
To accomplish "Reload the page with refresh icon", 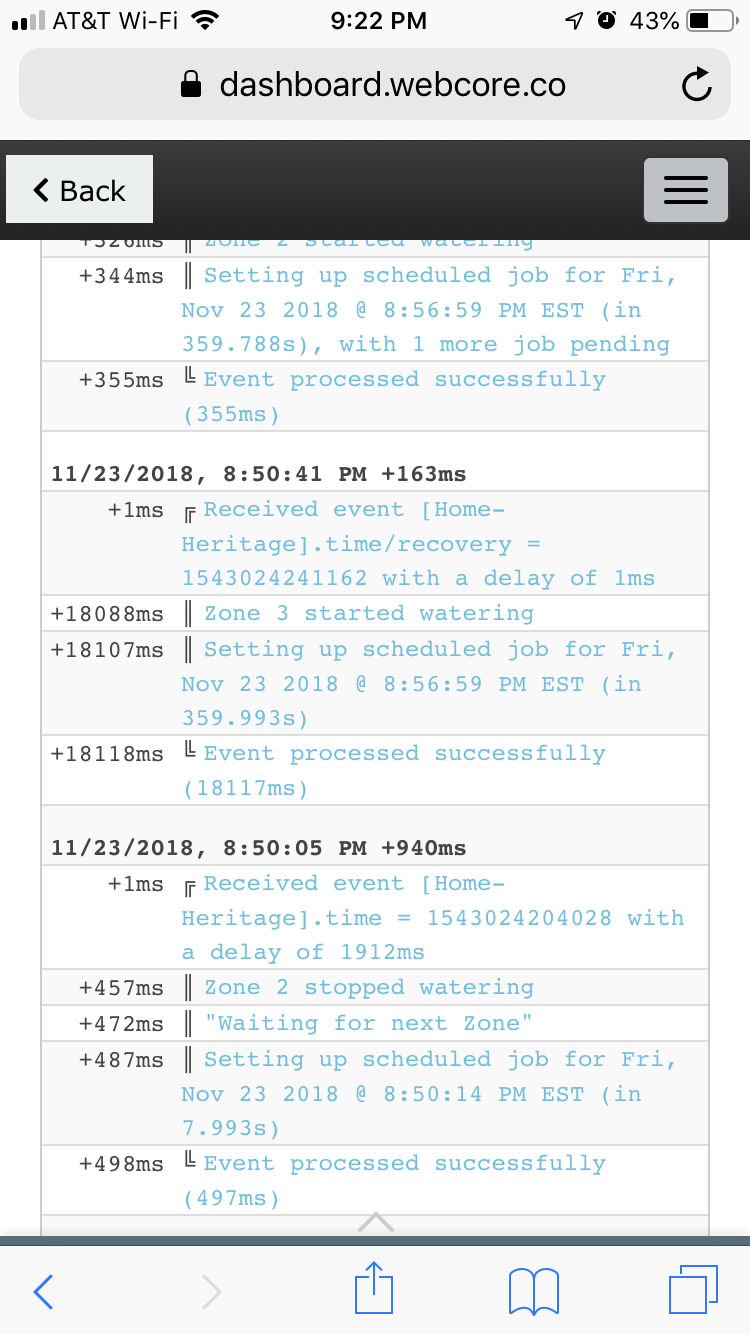I will 696,85.
